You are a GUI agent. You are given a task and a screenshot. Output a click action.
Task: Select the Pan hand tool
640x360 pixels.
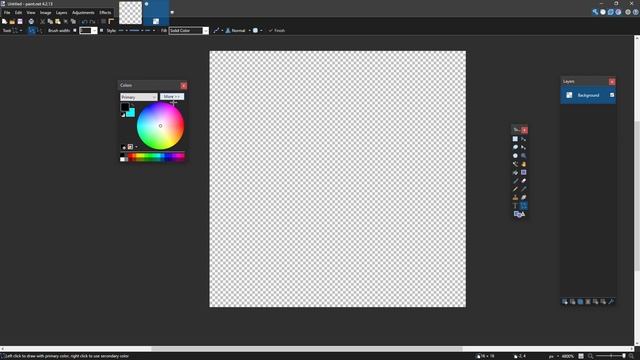523,164
